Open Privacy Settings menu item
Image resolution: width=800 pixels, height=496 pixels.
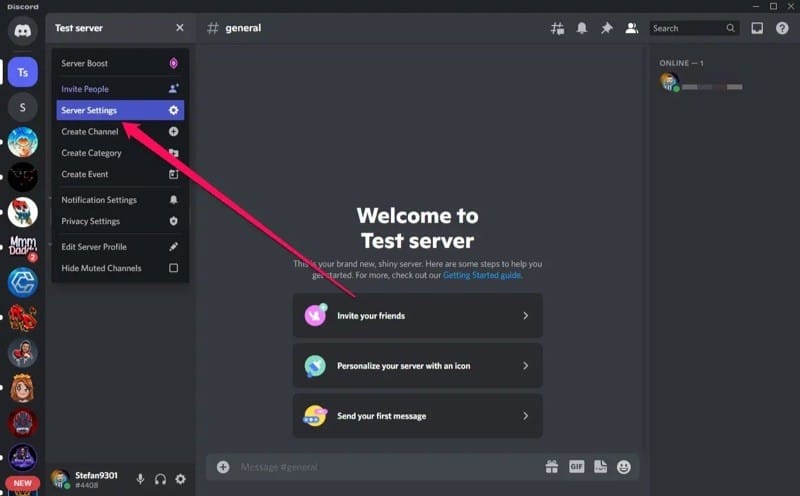120,221
